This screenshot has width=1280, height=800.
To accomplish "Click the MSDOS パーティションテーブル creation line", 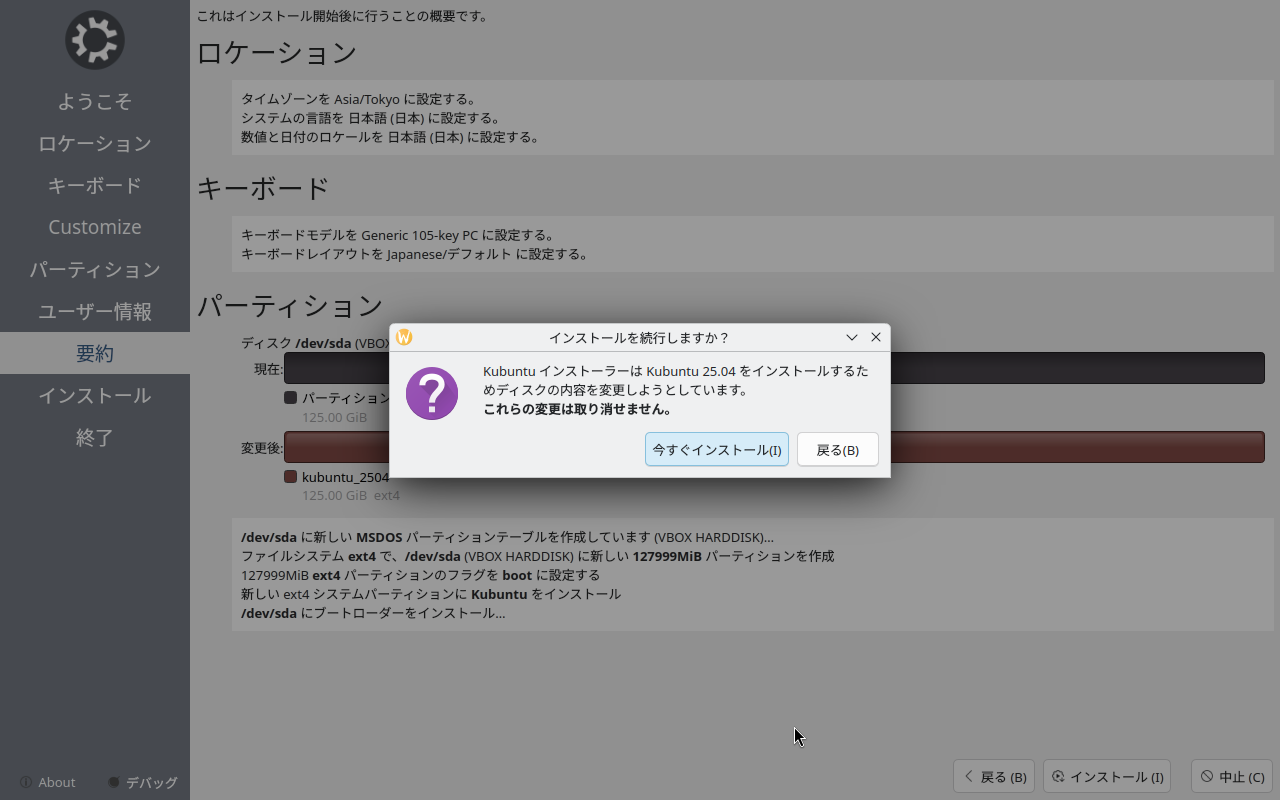I will [x=507, y=537].
